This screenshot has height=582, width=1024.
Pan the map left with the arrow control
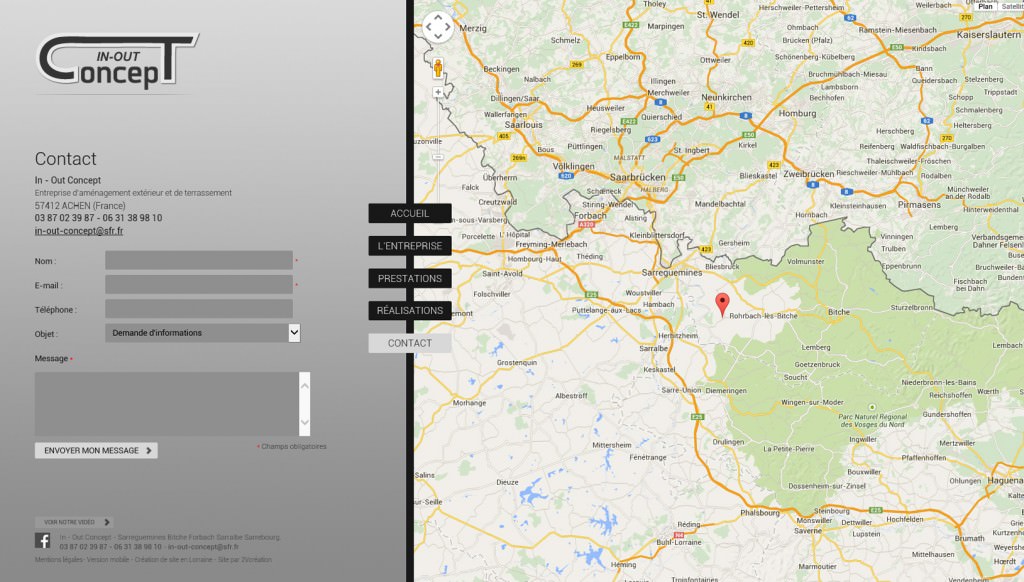[x=428, y=27]
